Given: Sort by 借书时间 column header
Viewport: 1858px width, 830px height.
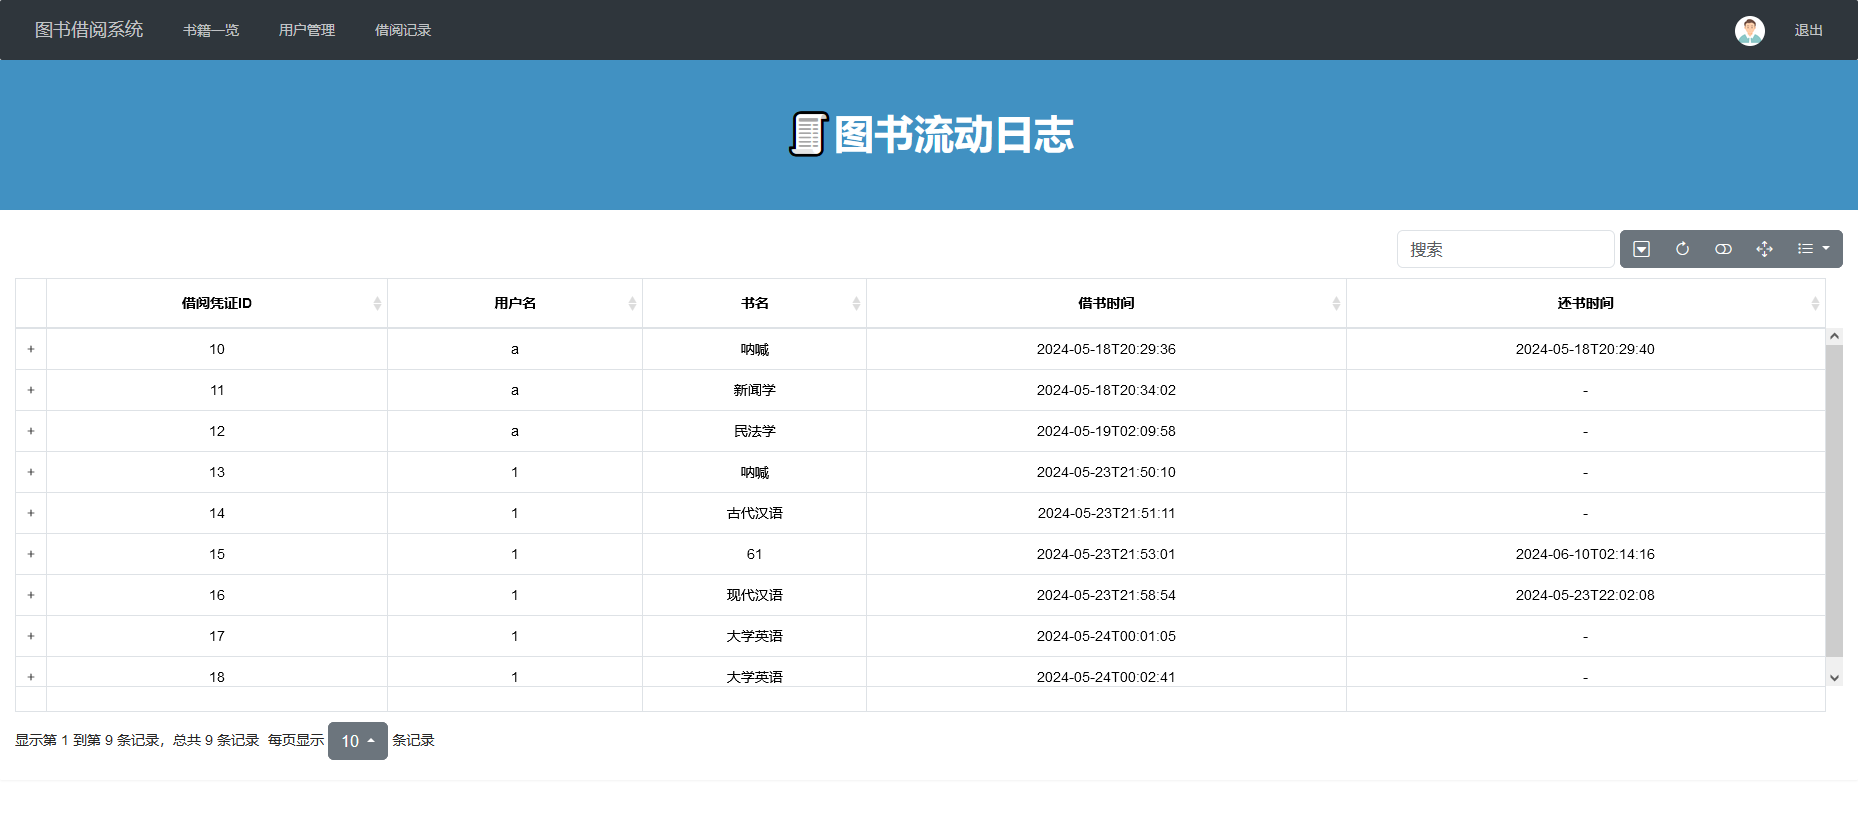Looking at the screenshot, I should pyautogui.click(x=1106, y=303).
